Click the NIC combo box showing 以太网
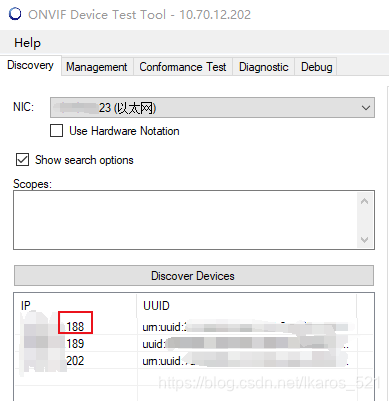The width and height of the screenshot is (389, 401). tap(212, 108)
